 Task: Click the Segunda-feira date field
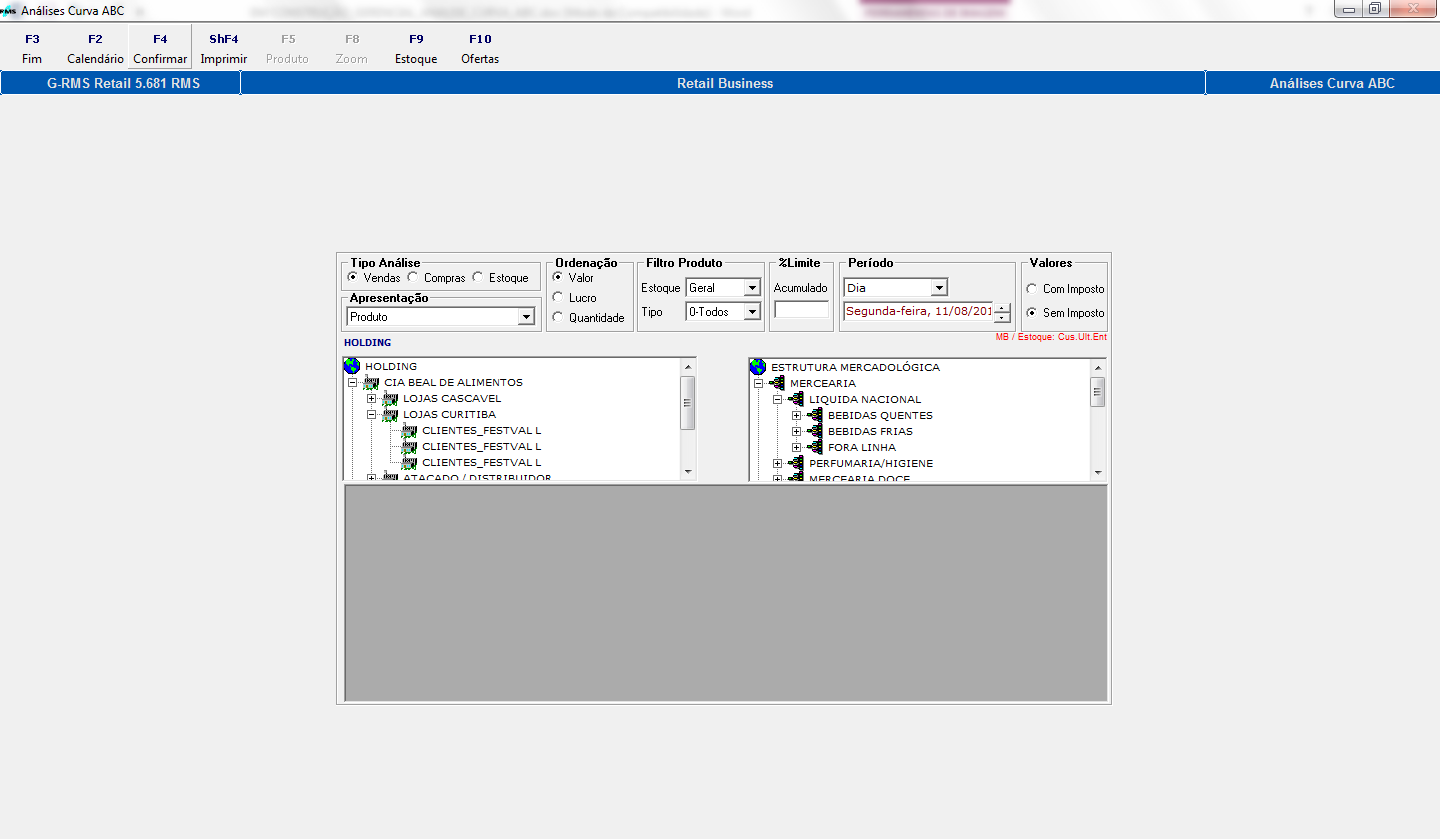[918, 312]
